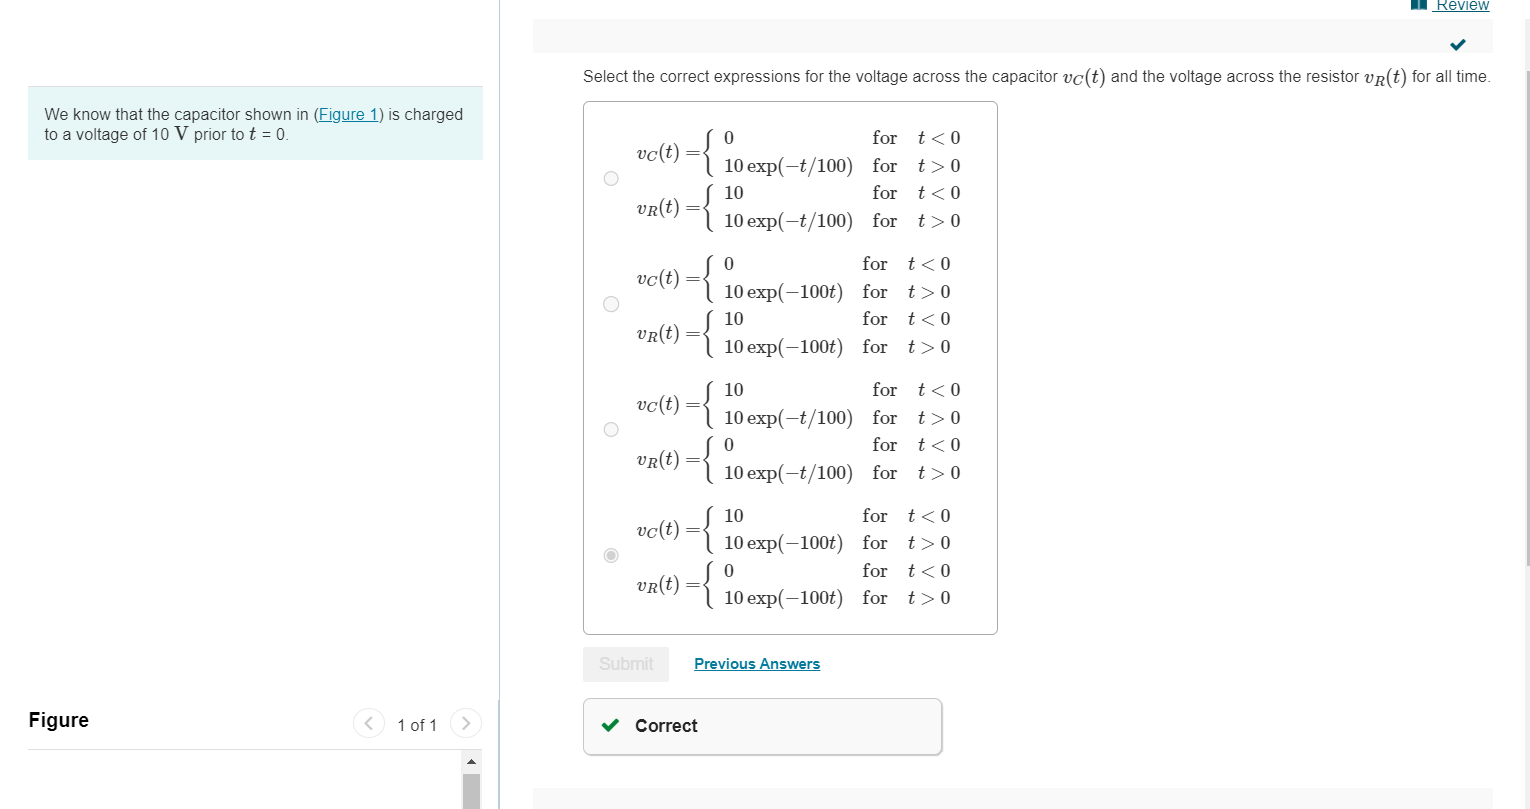The height and width of the screenshot is (809, 1530).
Task: Select the first answer option with exp(-t/100)
Action: pyautogui.click(x=610, y=178)
